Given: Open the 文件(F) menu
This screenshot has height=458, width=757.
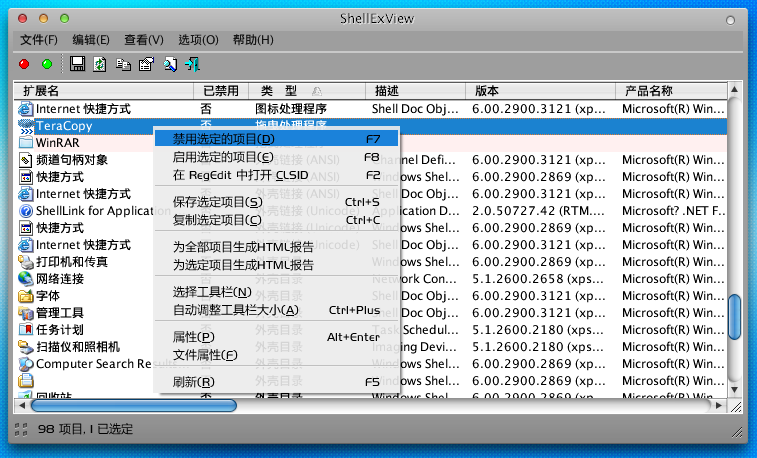Looking at the screenshot, I should [x=39, y=40].
